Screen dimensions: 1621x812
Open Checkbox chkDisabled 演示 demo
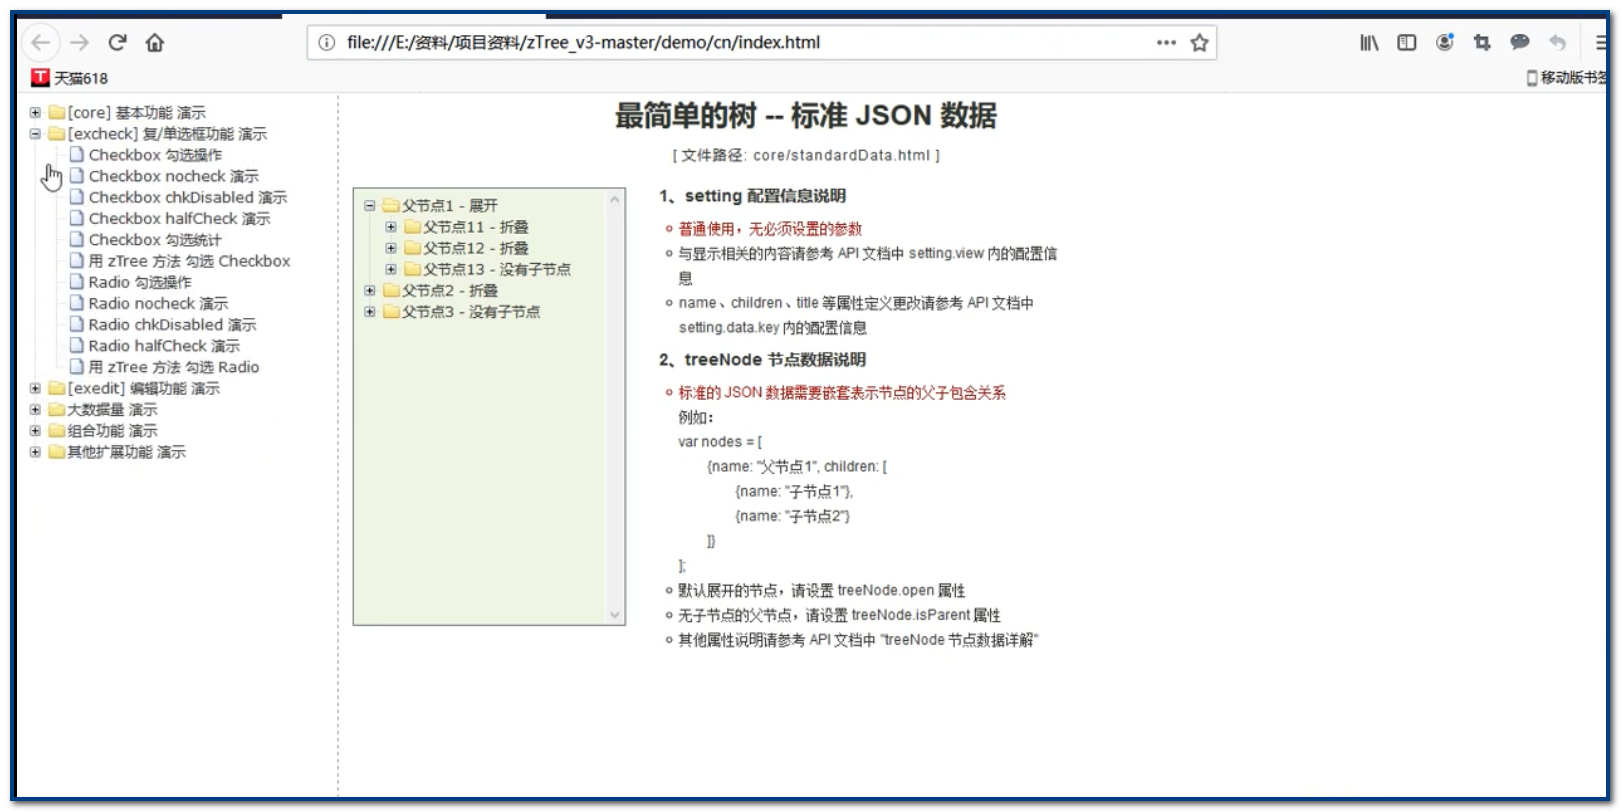[x=187, y=197]
